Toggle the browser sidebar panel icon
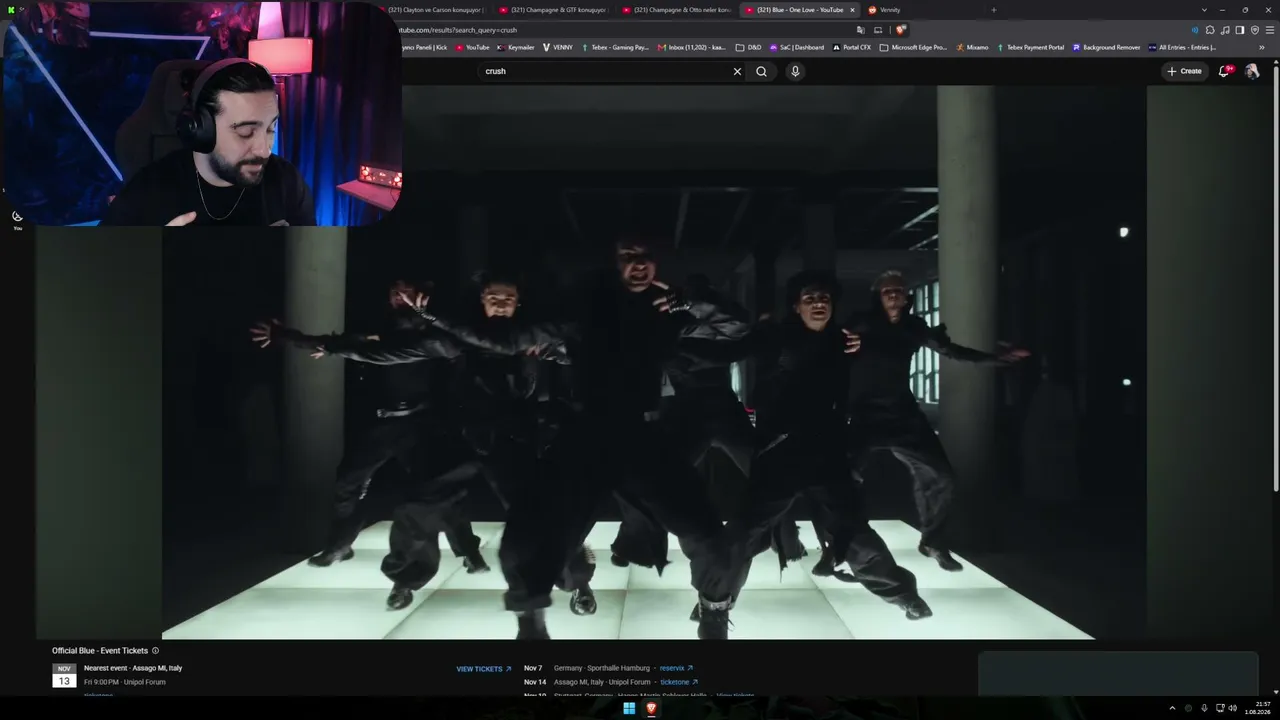 tap(1240, 30)
